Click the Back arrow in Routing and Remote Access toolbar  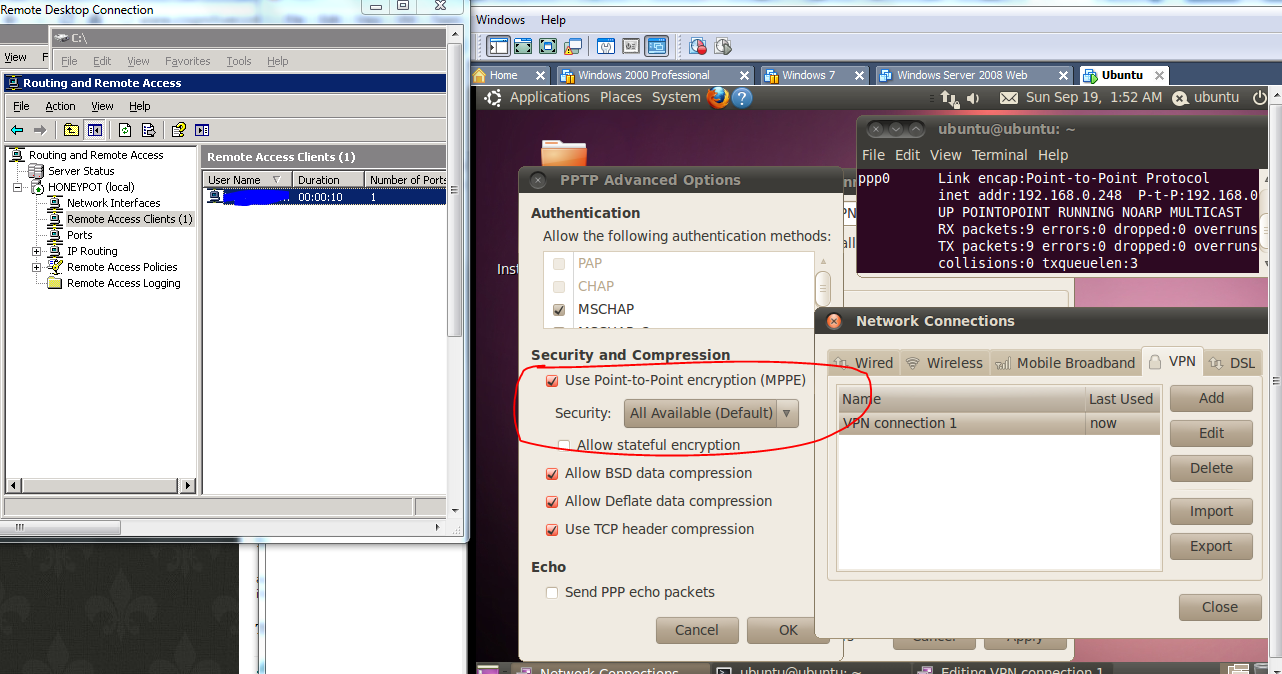pyautogui.click(x=16, y=130)
